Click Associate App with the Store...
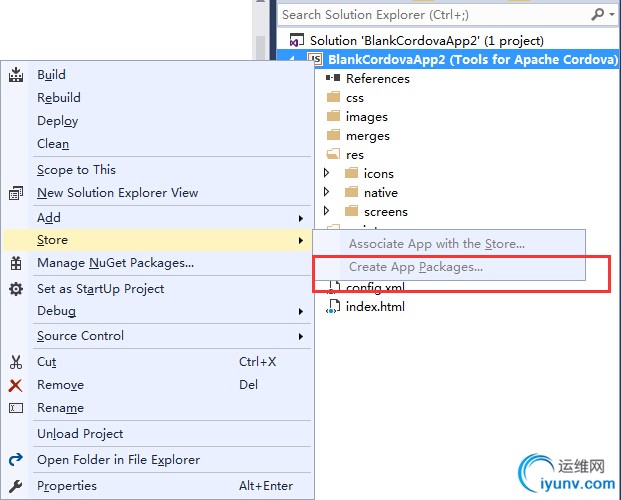This screenshot has width=621, height=500. pos(449,244)
